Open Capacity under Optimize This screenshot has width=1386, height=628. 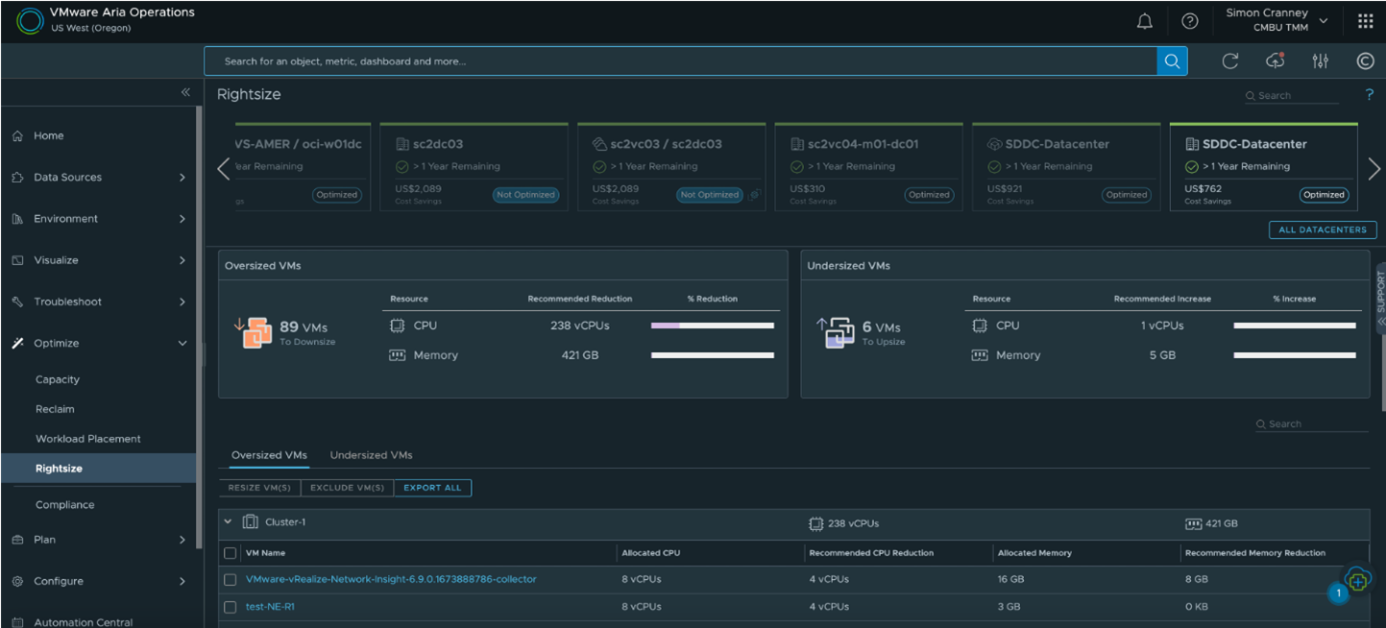(x=58, y=380)
